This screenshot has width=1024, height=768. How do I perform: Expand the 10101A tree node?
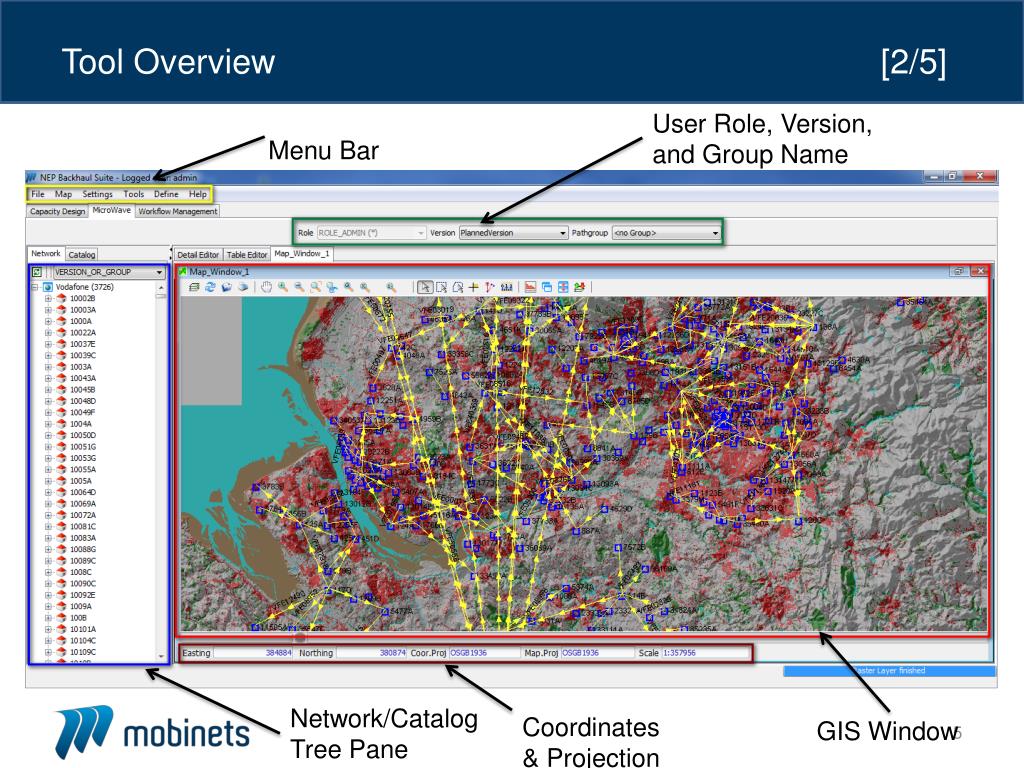tap(48, 630)
